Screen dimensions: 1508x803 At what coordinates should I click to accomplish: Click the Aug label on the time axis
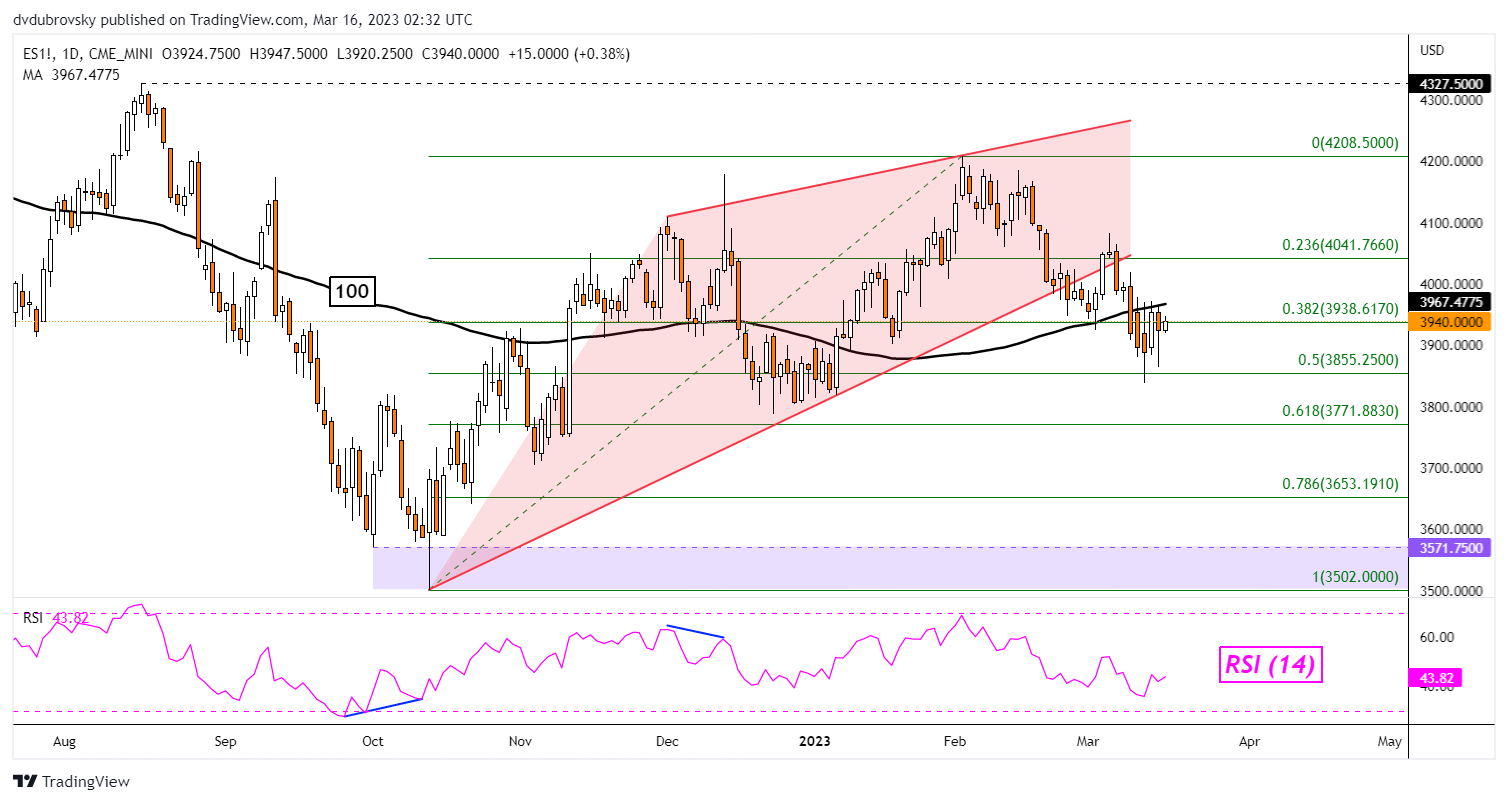click(63, 742)
